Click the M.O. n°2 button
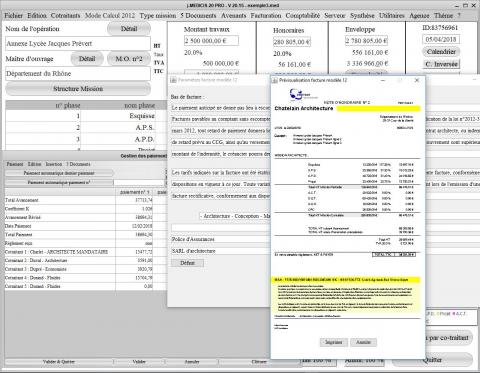 (129, 59)
